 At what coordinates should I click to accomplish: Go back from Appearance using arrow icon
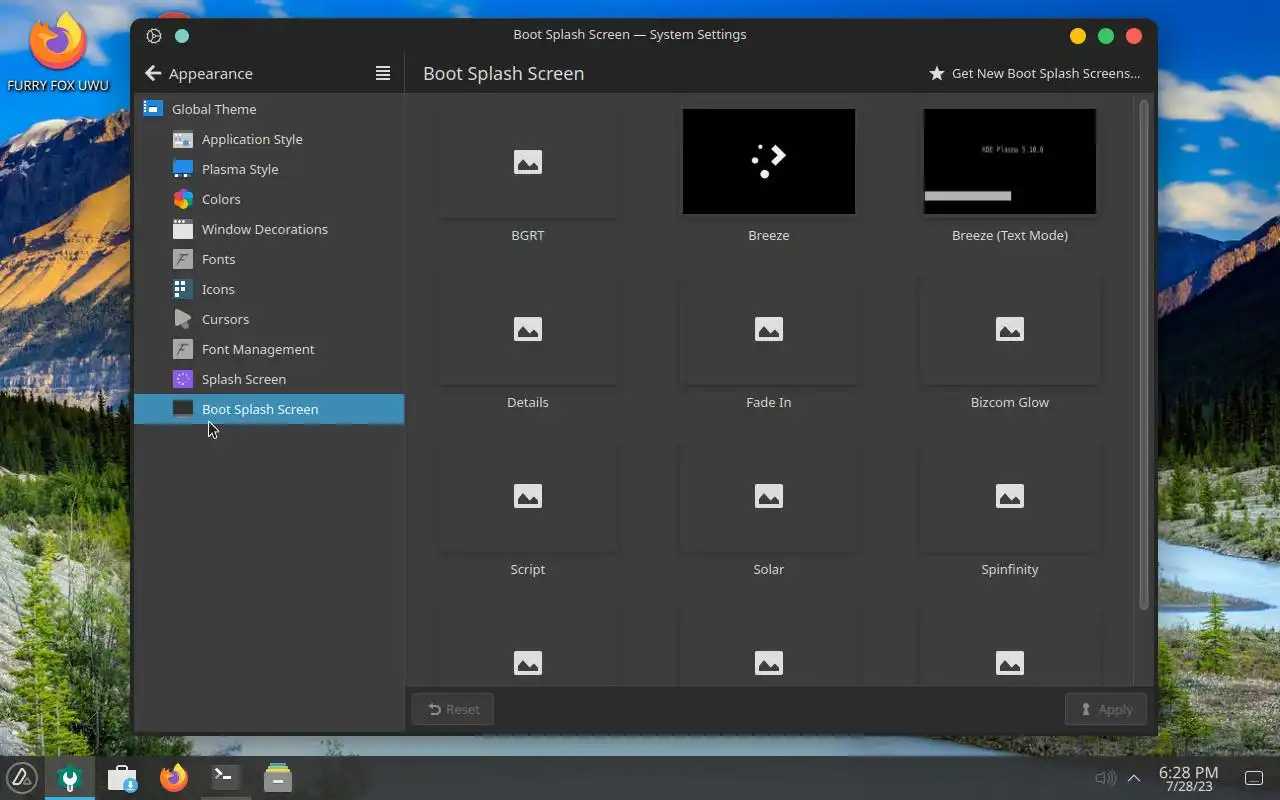coord(153,73)
